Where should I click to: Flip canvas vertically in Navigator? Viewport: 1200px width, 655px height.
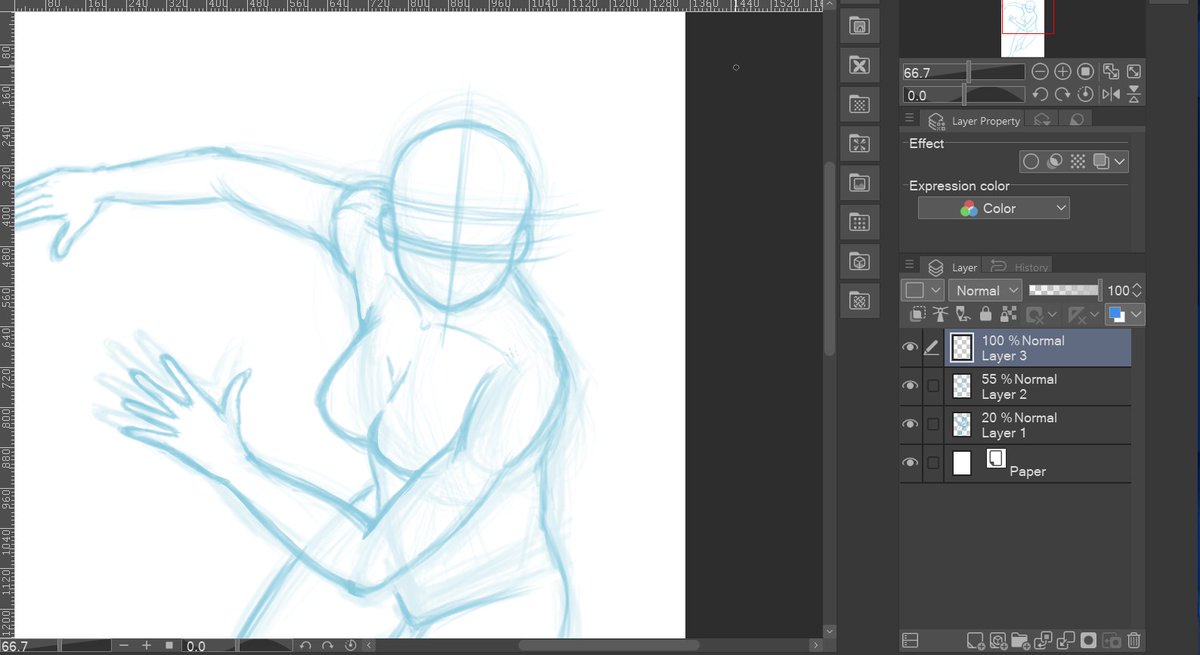(x=1134, y=95)
